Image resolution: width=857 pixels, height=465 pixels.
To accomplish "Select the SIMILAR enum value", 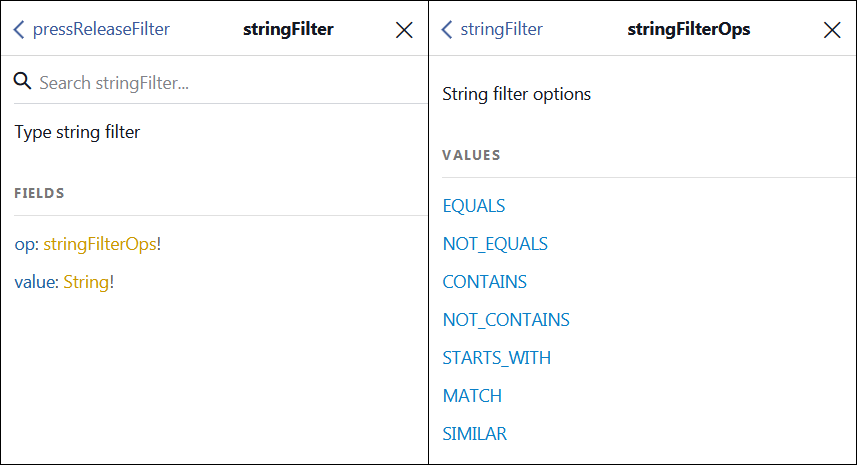I will (475, 434).
